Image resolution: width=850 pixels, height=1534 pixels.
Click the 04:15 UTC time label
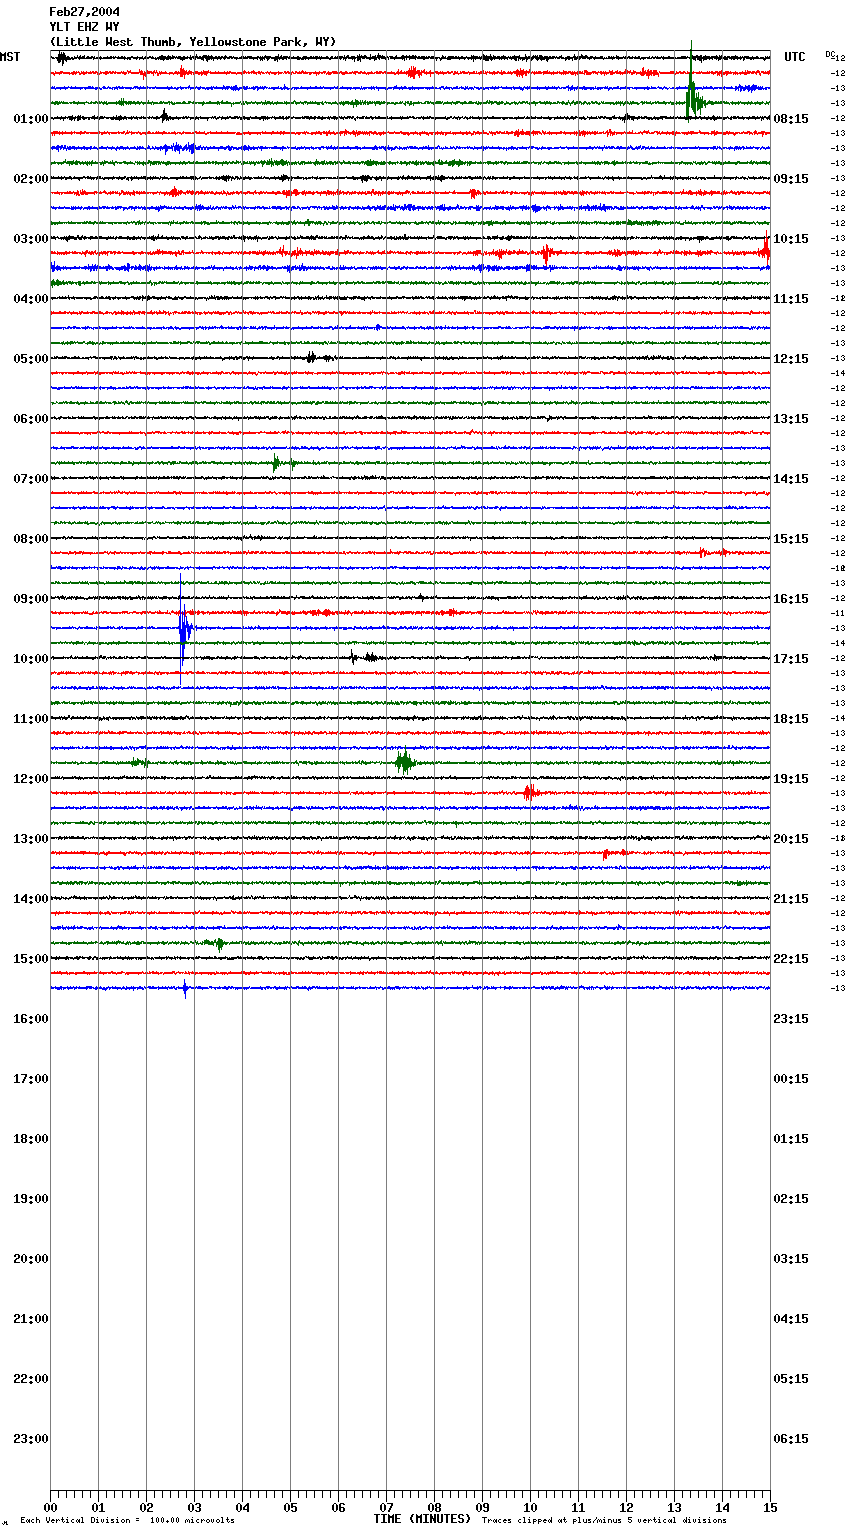click(791, 1319)
